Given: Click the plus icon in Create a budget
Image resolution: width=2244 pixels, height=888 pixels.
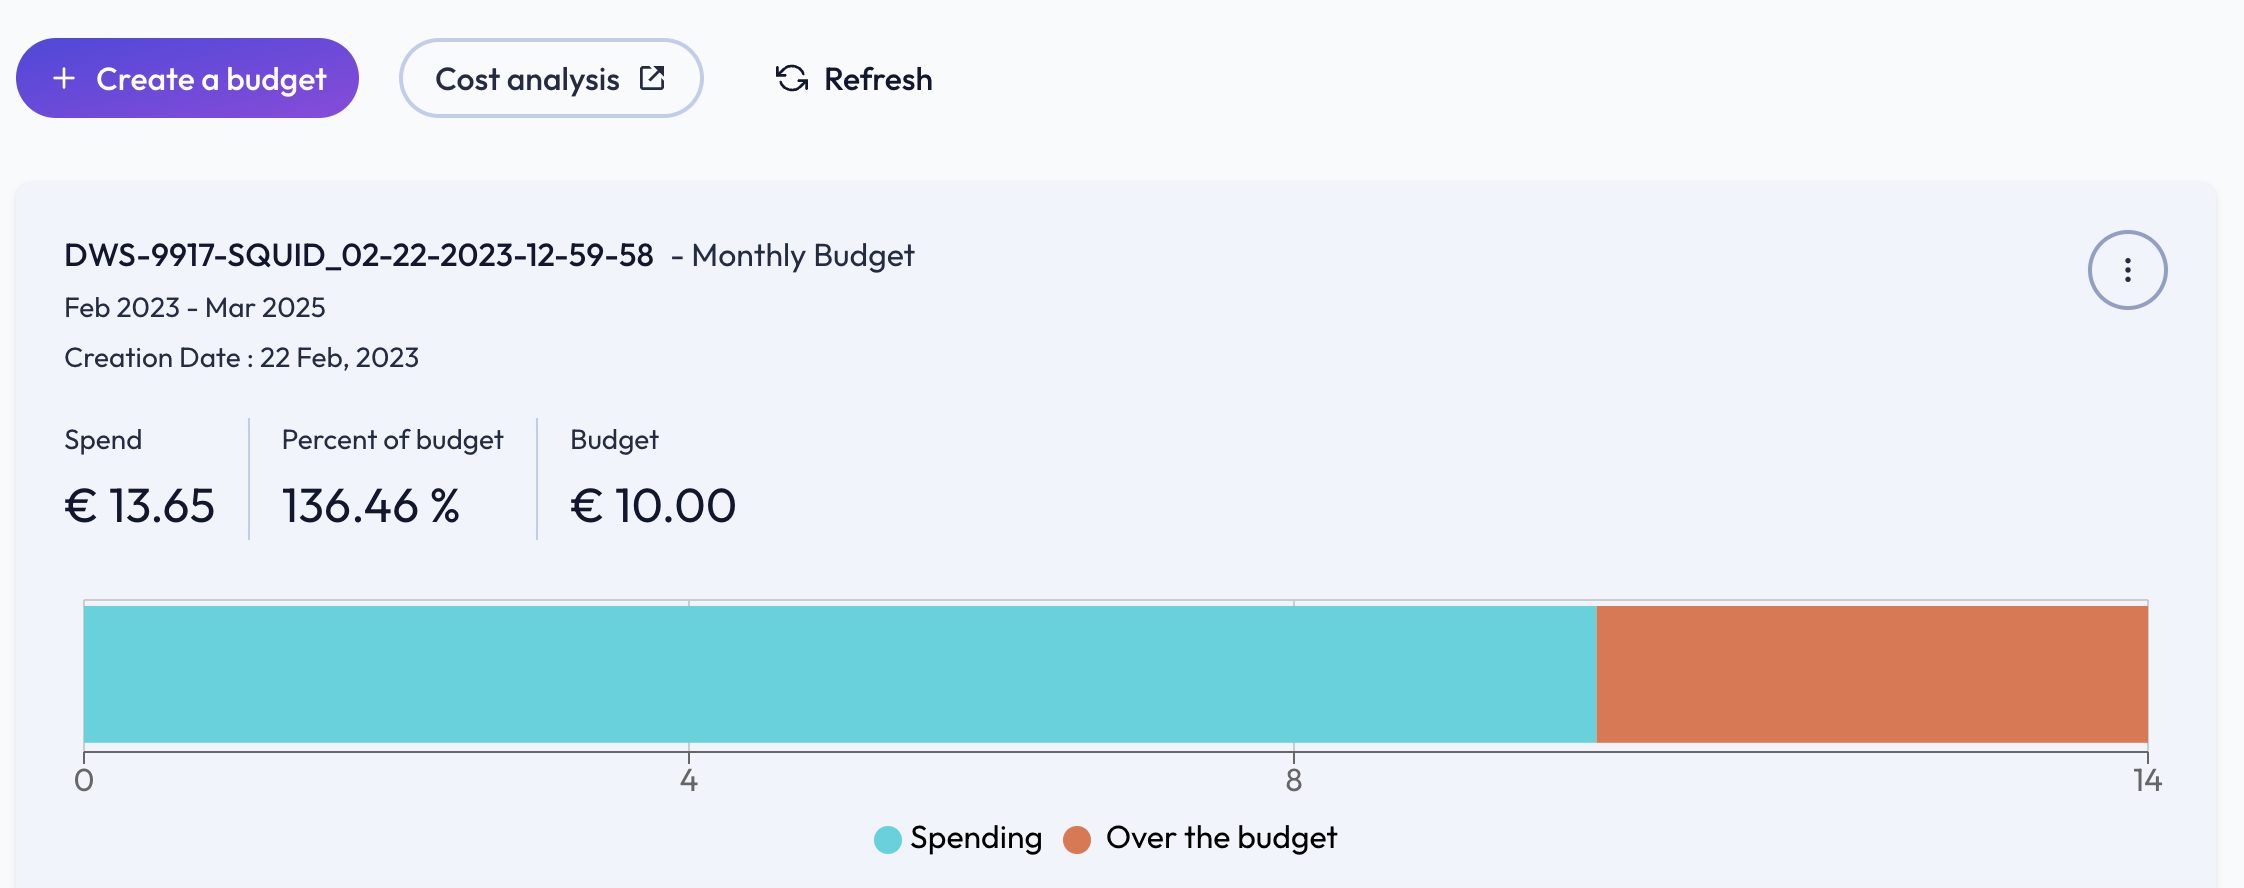Looking at the screenshot, I should (64, 78).
